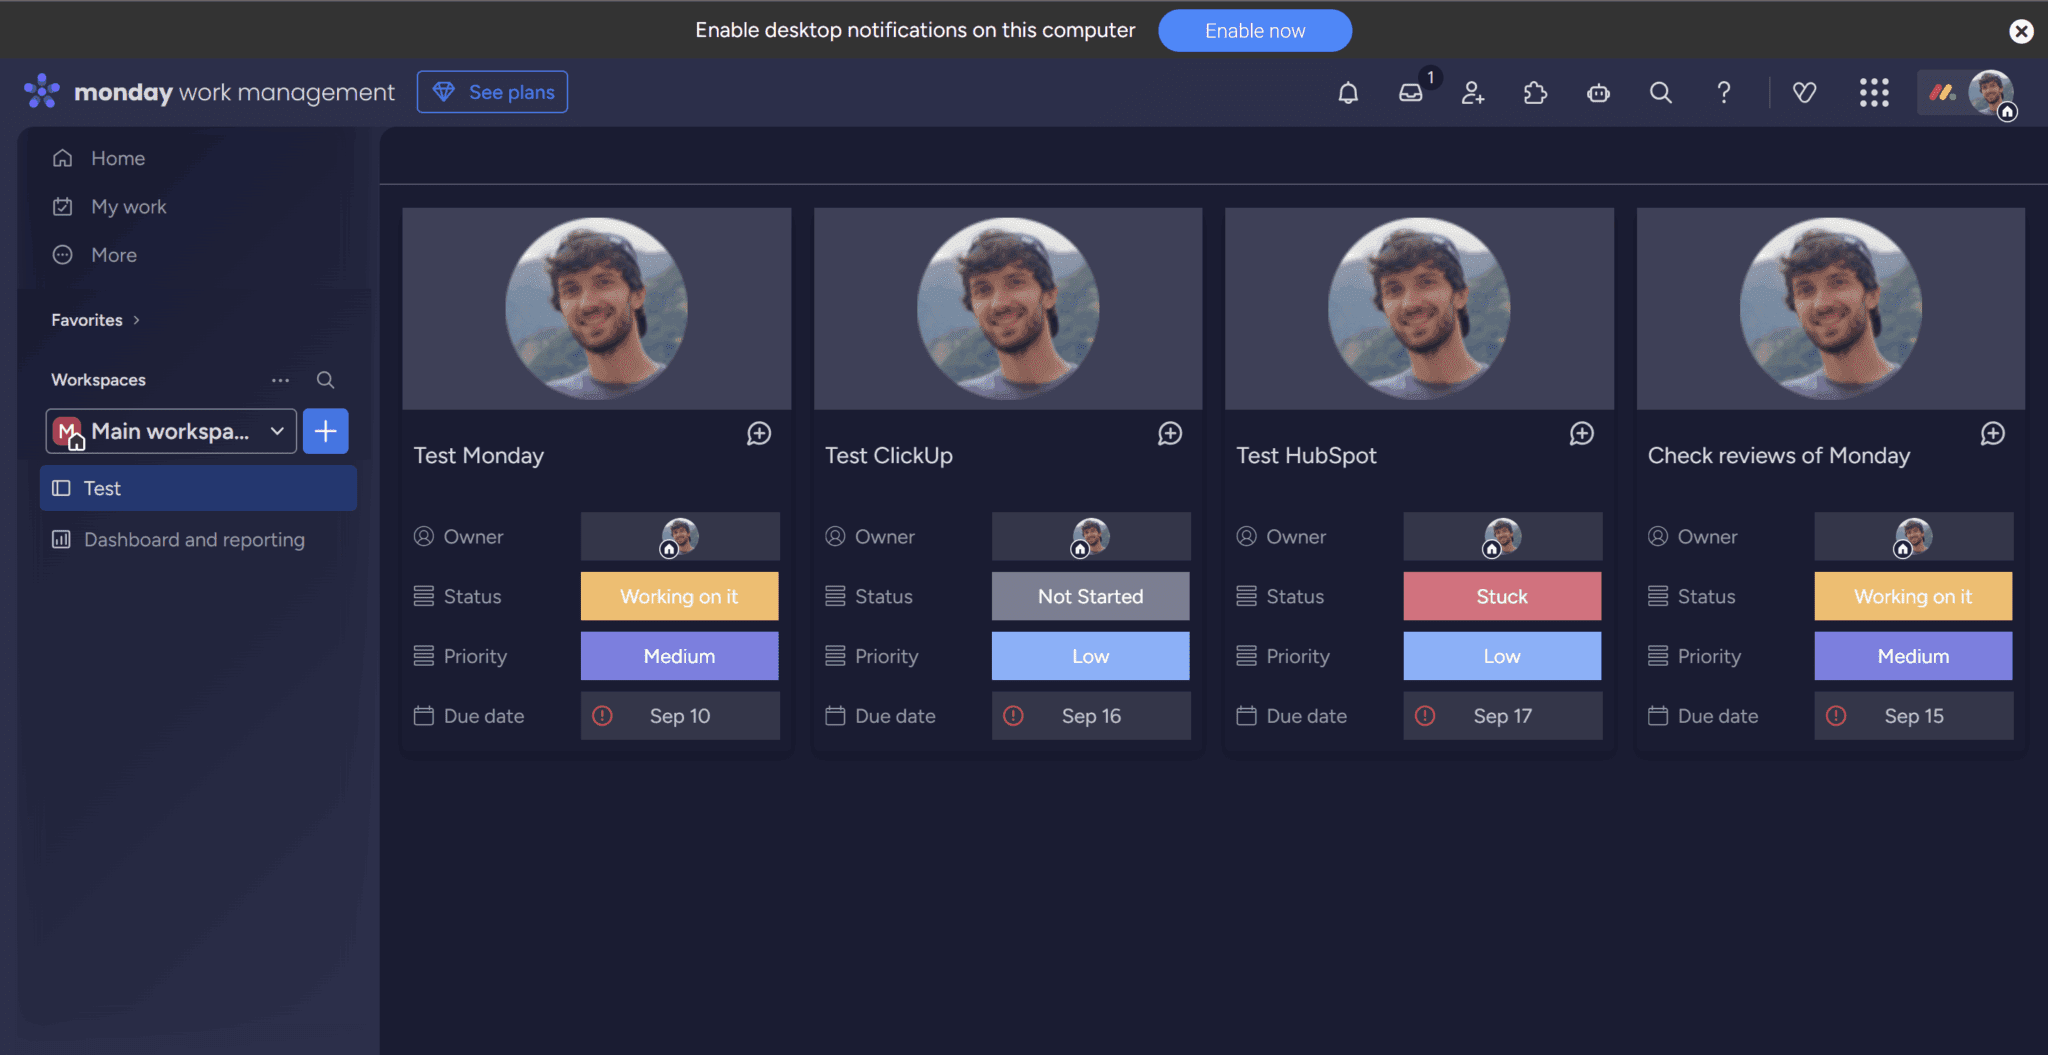Change Test Monday status Working on it
The height and width of the screenshot is (1055, 2048).
click(x=680, y=597)
